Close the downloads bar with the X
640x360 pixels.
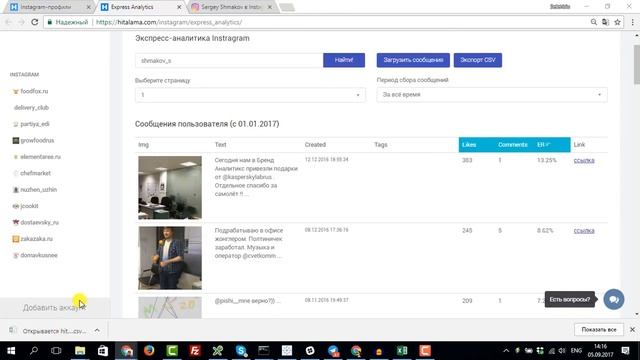coord(632,329)
